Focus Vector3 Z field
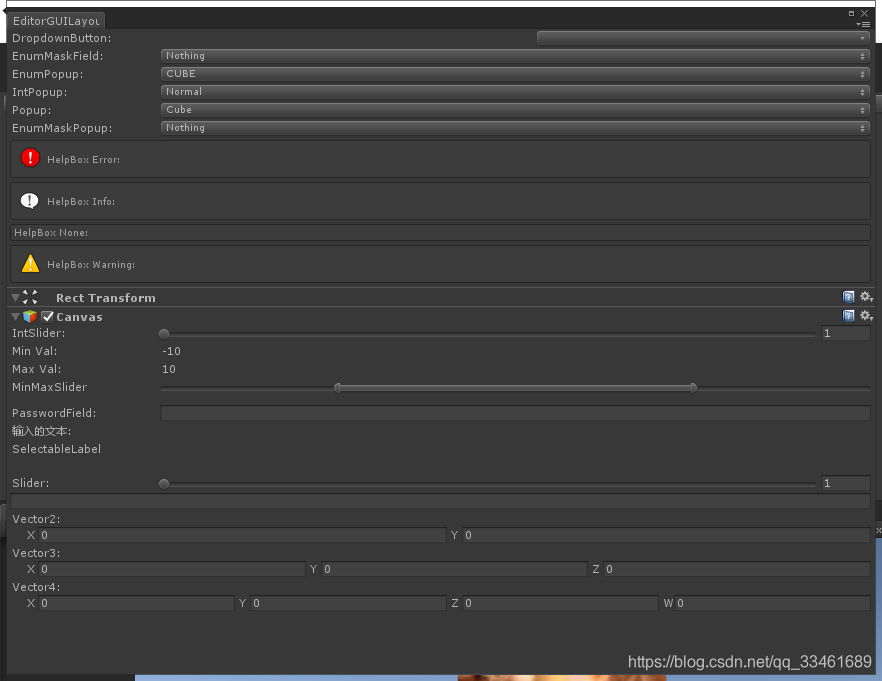Screen dimensions: 882x681 pyautogui.click(x=737, y=569)
